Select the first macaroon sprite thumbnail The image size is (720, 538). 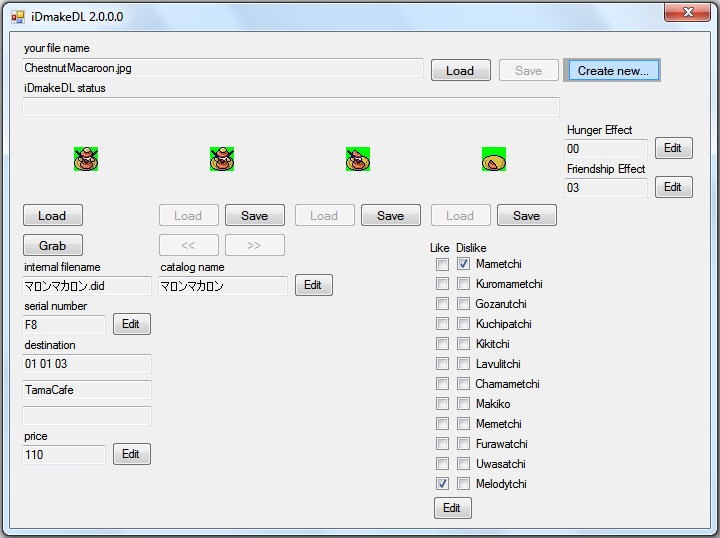tap(86, 159)
